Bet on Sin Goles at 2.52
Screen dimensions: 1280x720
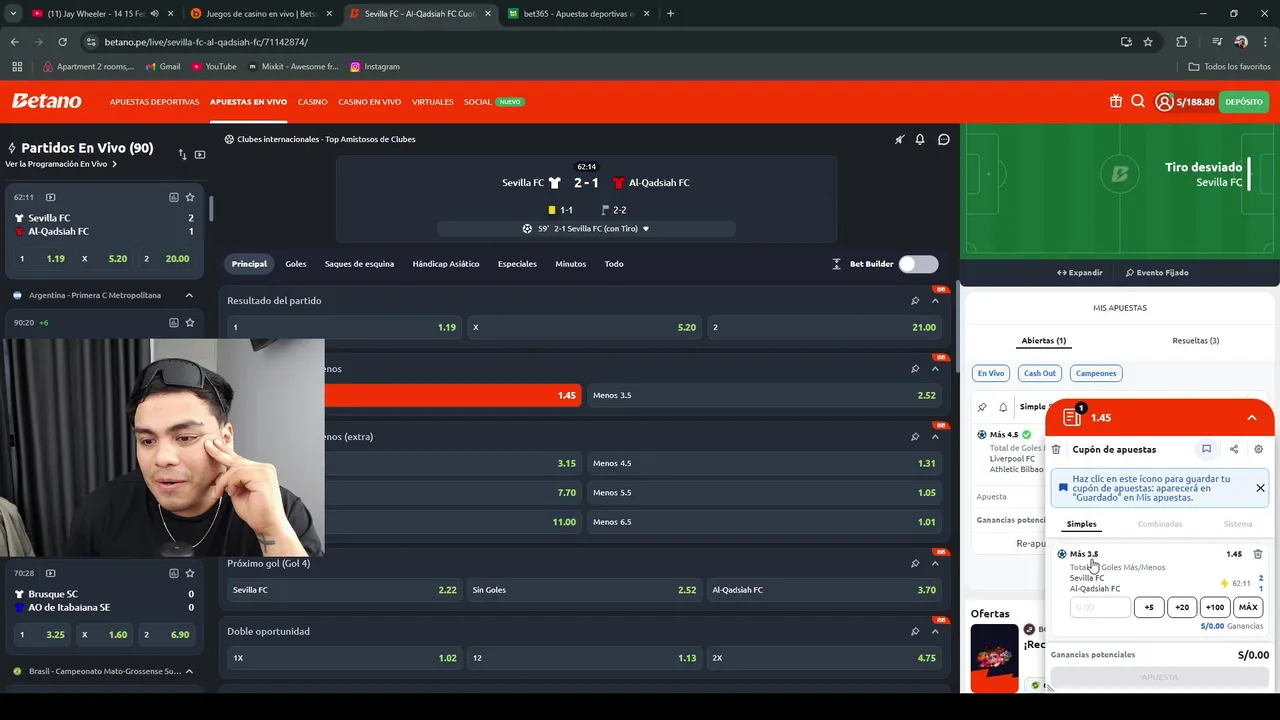pos(584,590)
